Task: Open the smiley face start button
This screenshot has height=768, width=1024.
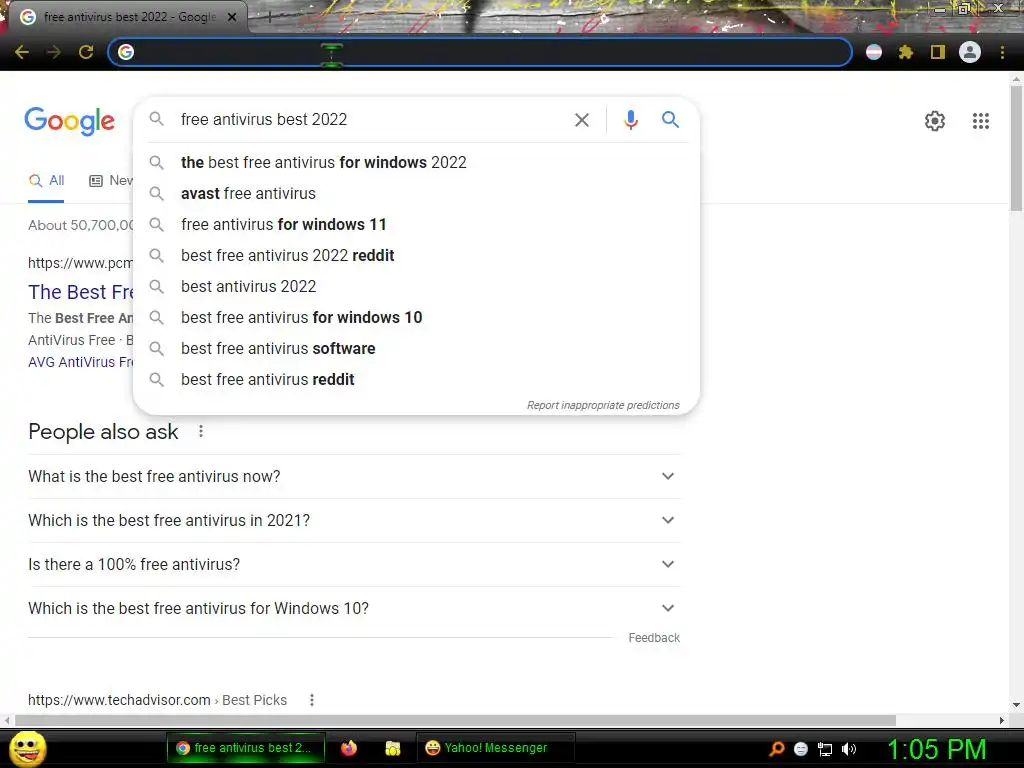Action: point(28,748)
